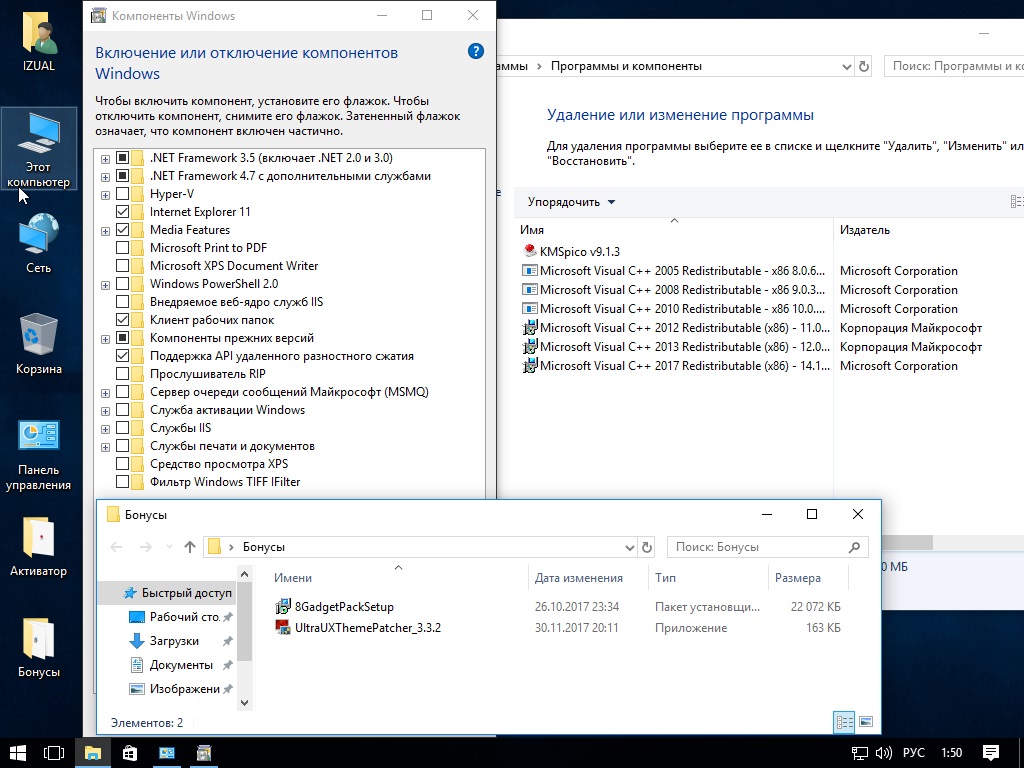Go up one level in Бонусы window
Viewport: 1024px width, 768px height.
tap(189, 547)
